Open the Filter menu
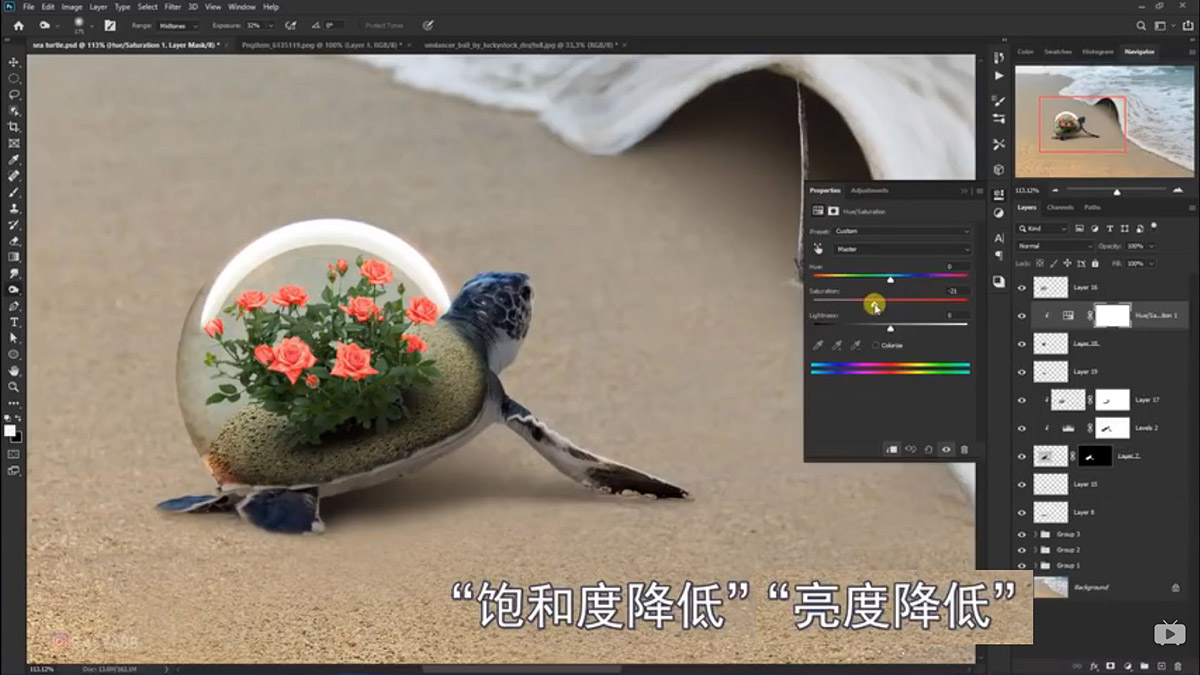This screenshot has height=675, width=1200. (x=172, y=6)
